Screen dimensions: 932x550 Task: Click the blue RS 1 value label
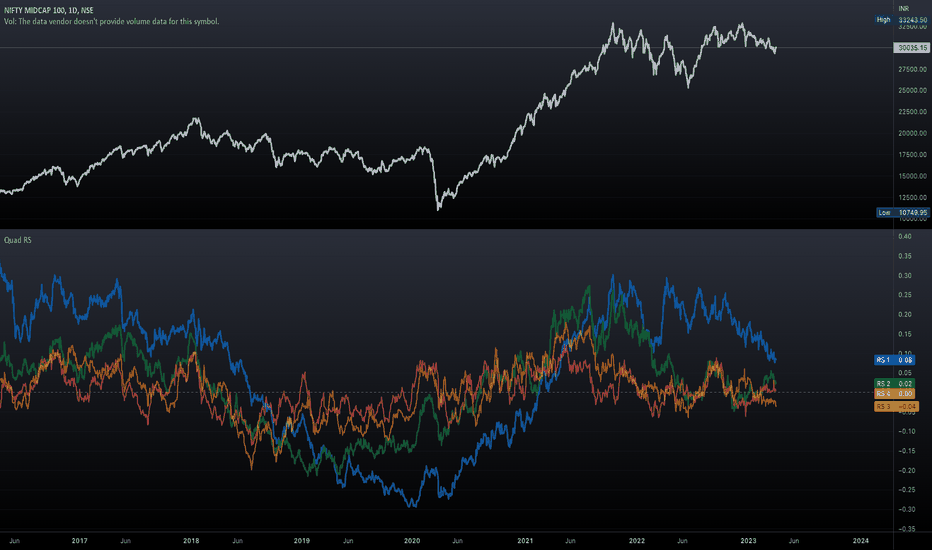894,360
